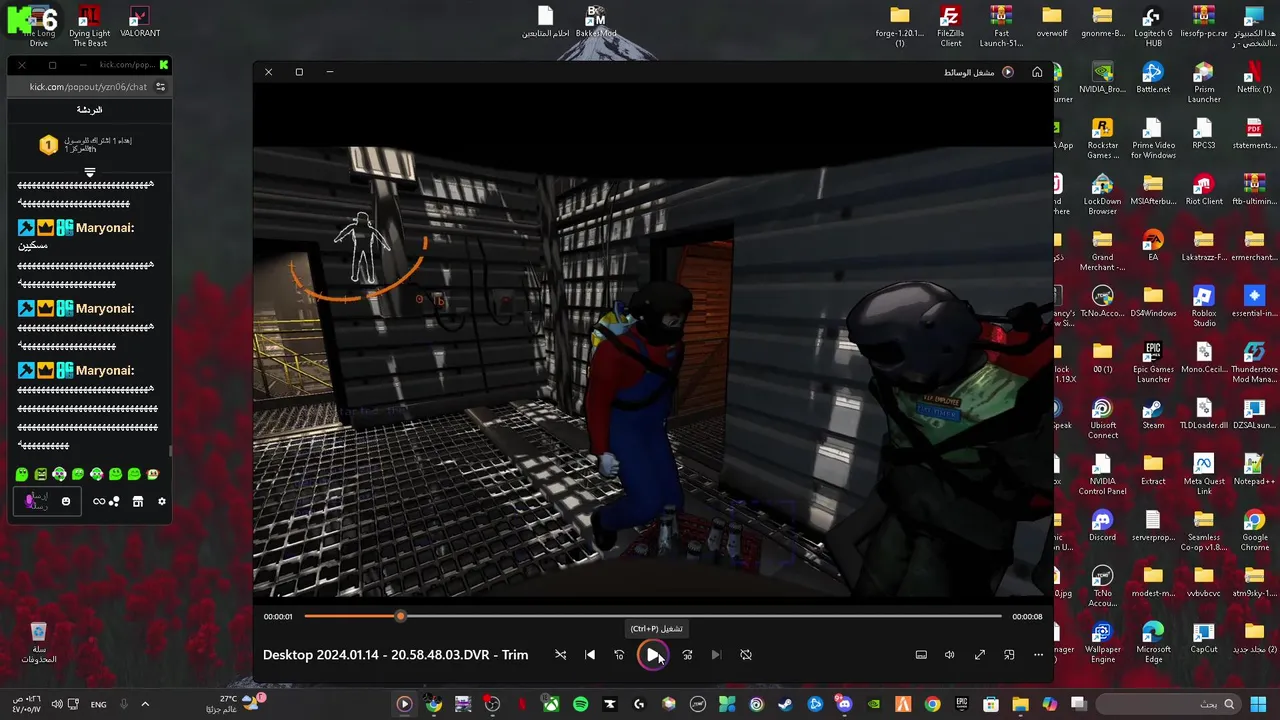The width and height of the screenshot is (1280, 720).
Task: Rewind 10 seconds in the video
Action: point(619,655)
